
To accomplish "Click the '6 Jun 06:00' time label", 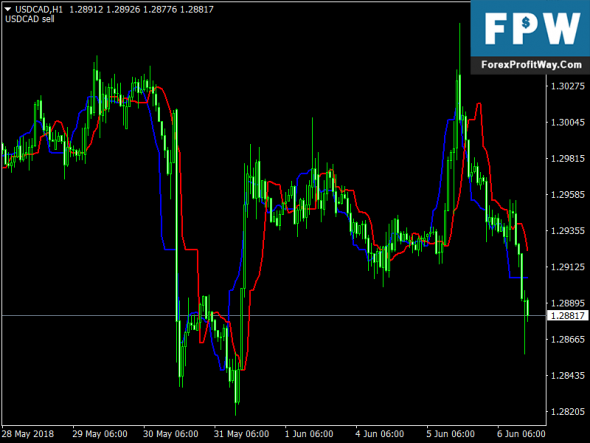I will pos(521,434).
